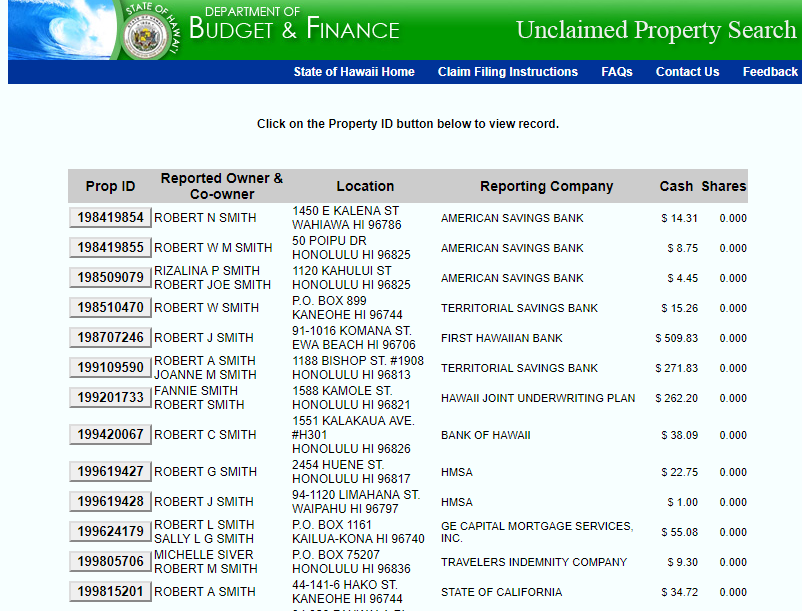Open property record for RIZALINA P SMITH

click(x=110, y=277)
